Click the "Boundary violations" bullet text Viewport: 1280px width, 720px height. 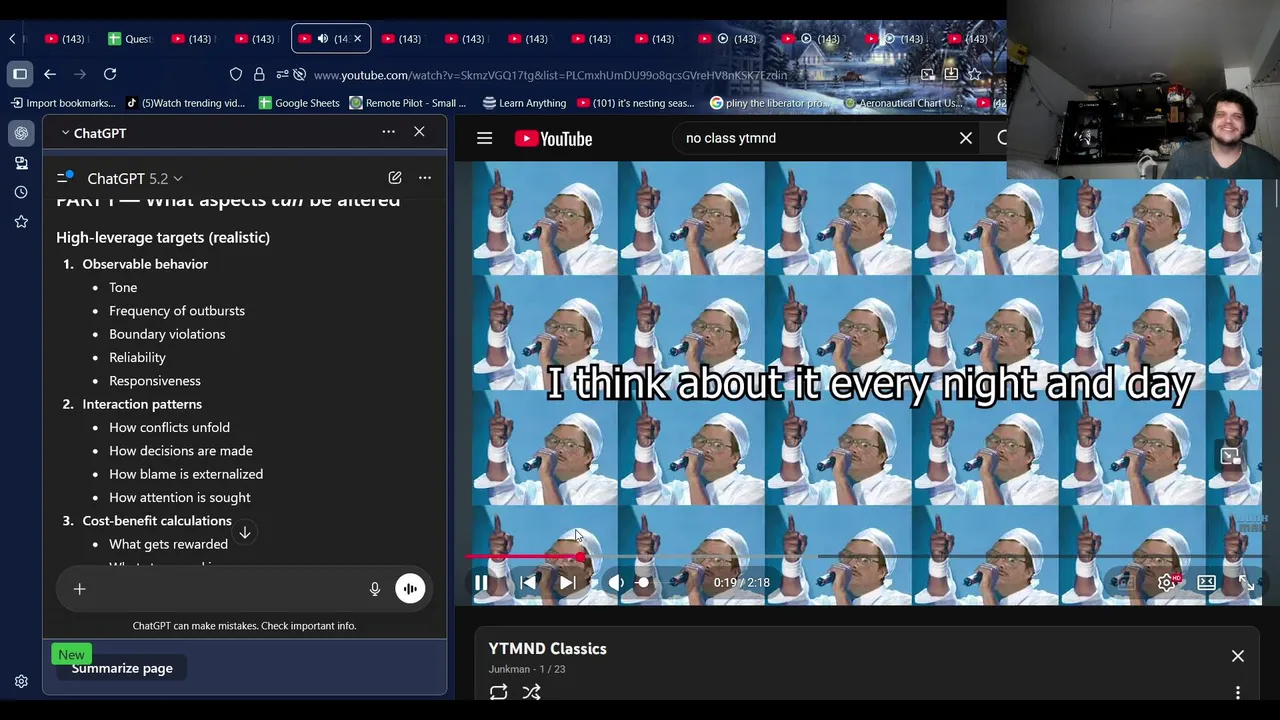(x=167, y=334)
